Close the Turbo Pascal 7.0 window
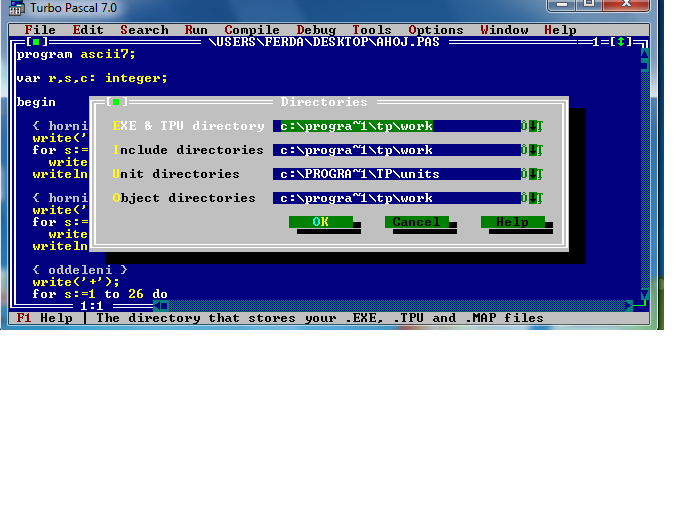The height and width of the screenshot is (518, 691). [x=627, y=4]
